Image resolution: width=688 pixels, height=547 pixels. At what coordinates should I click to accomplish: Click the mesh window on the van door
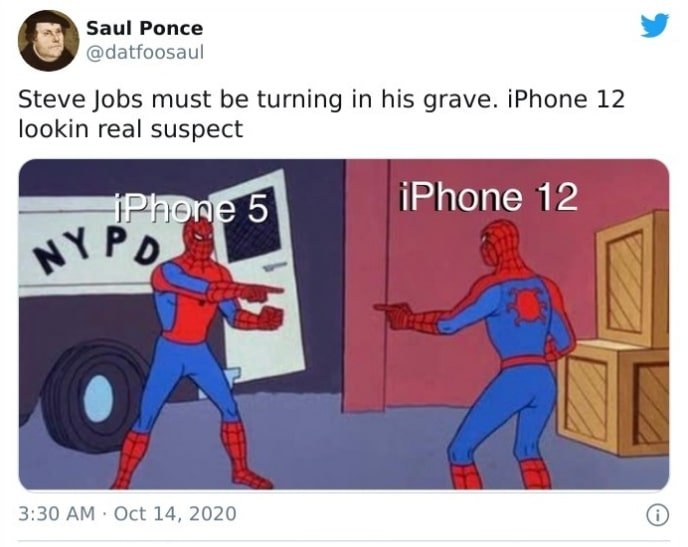click(x=252, y=225)
